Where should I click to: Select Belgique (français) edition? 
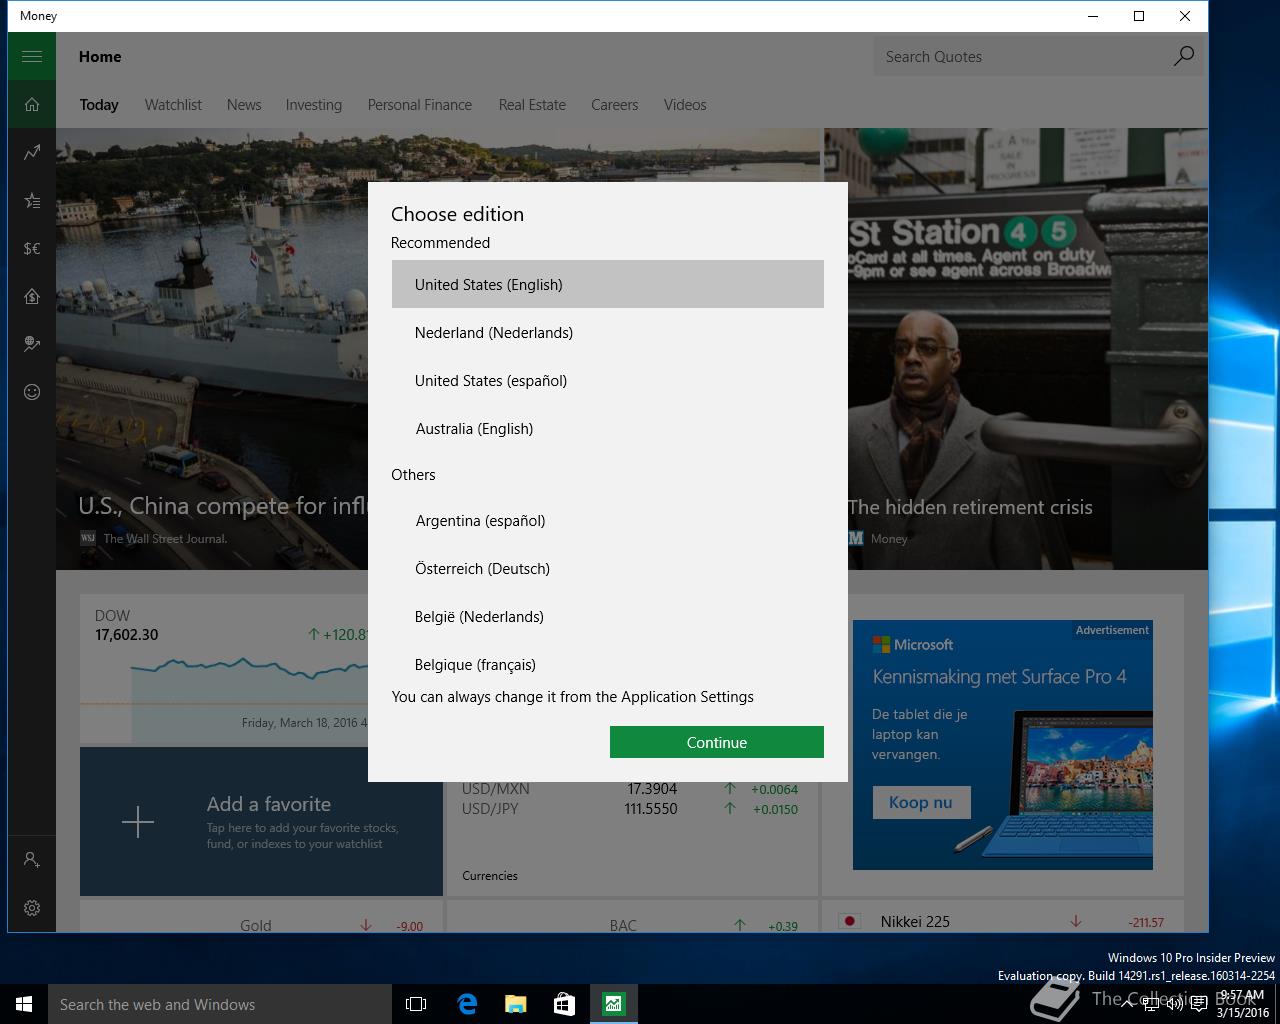608,662
